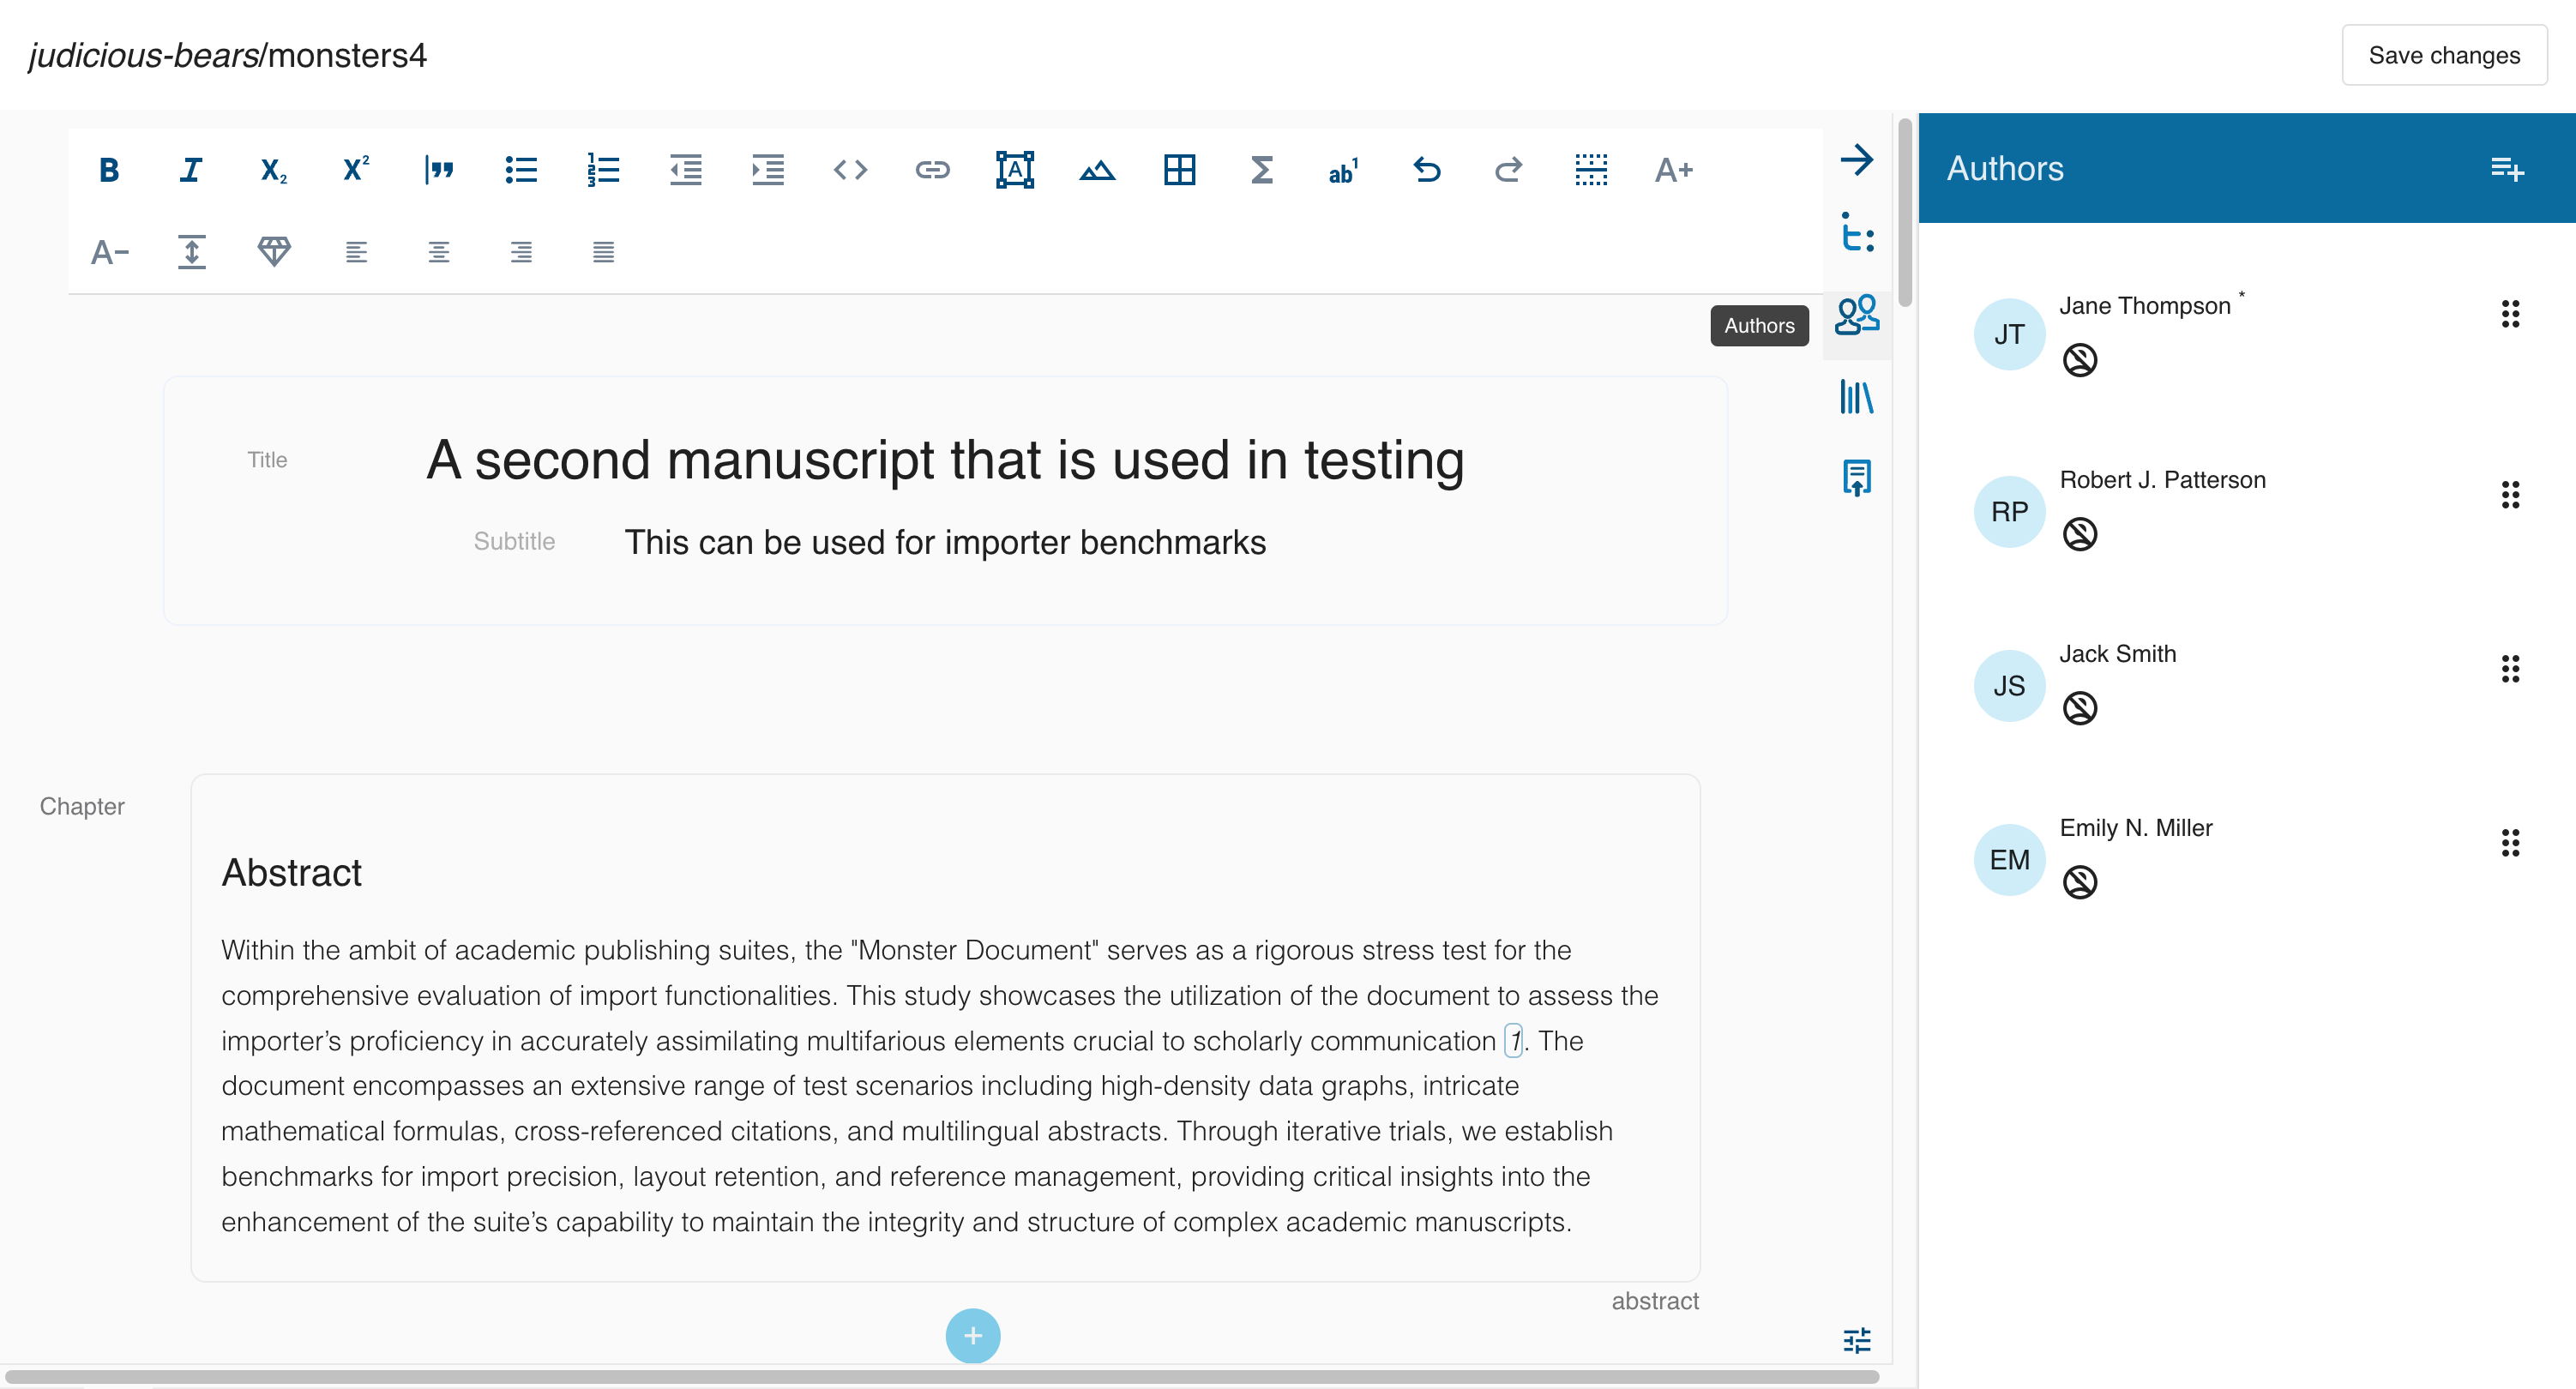Insert a hyperlink with the link icon
Screen dimensions: 2576x1389
click(x=932, y=170)
